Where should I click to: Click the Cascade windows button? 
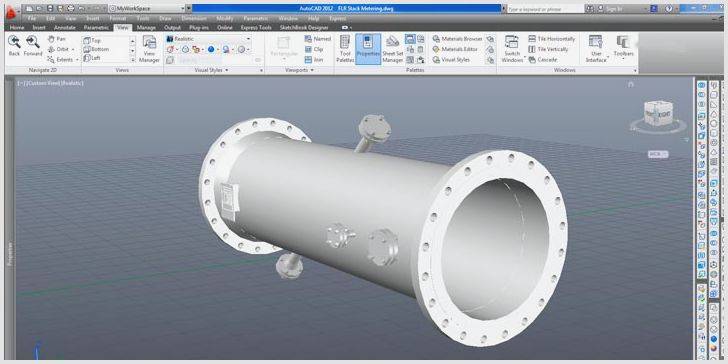pyautogui.click(x=543, y=59)
